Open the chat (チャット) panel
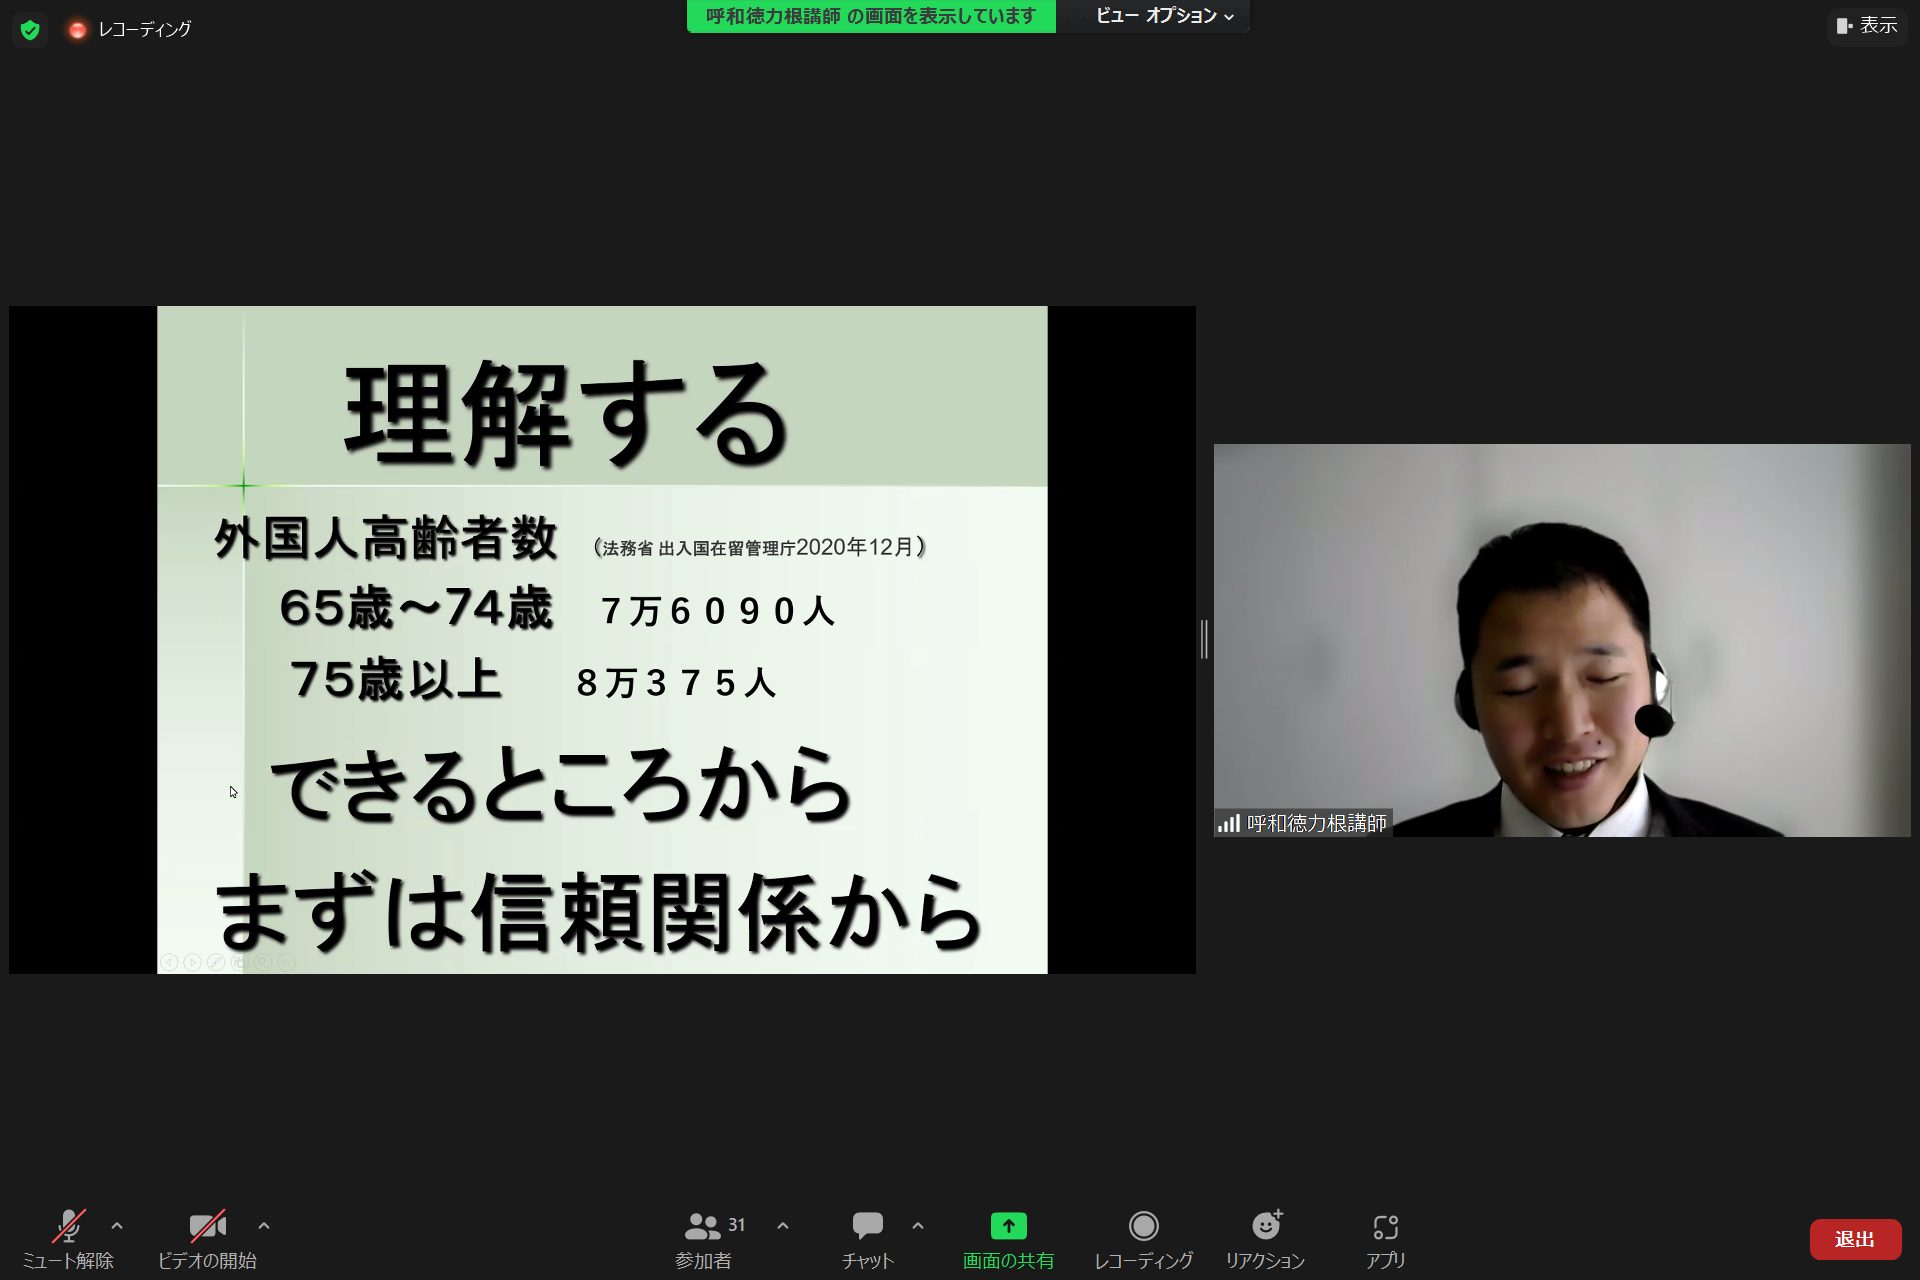This screenshot has width=1920, height=1280. 867,1239
